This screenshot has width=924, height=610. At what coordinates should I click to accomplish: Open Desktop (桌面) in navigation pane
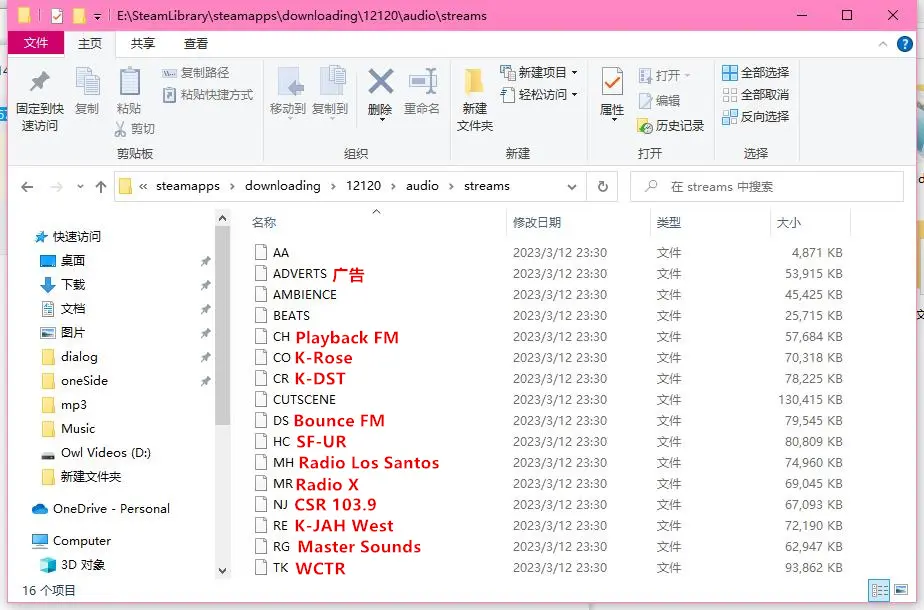[62, 261]
